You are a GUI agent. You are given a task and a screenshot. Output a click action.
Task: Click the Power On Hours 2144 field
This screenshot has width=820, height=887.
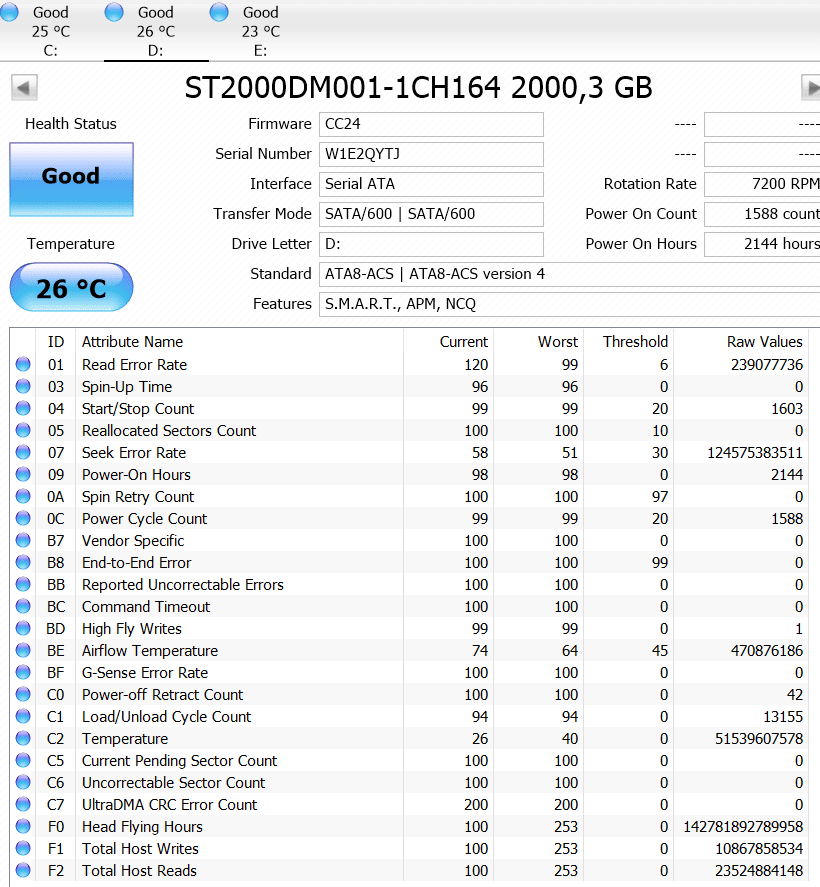[x=762, y=244]
